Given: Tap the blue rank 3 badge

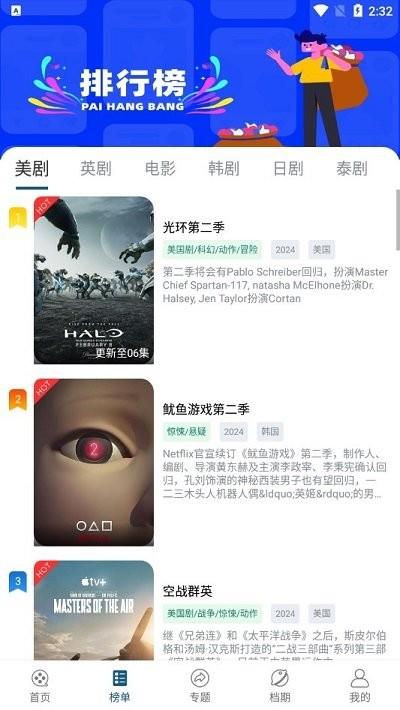Looking at the screenshot, I should [18, 581].
